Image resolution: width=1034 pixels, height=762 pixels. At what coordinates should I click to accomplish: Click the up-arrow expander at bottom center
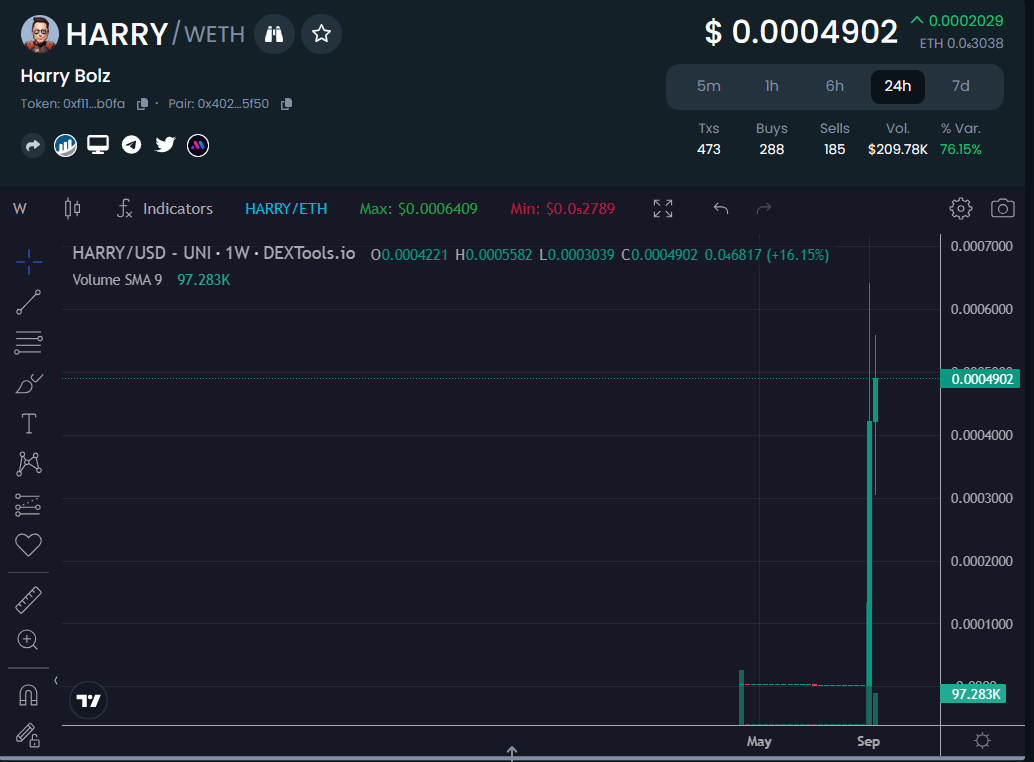click(512, 752)
